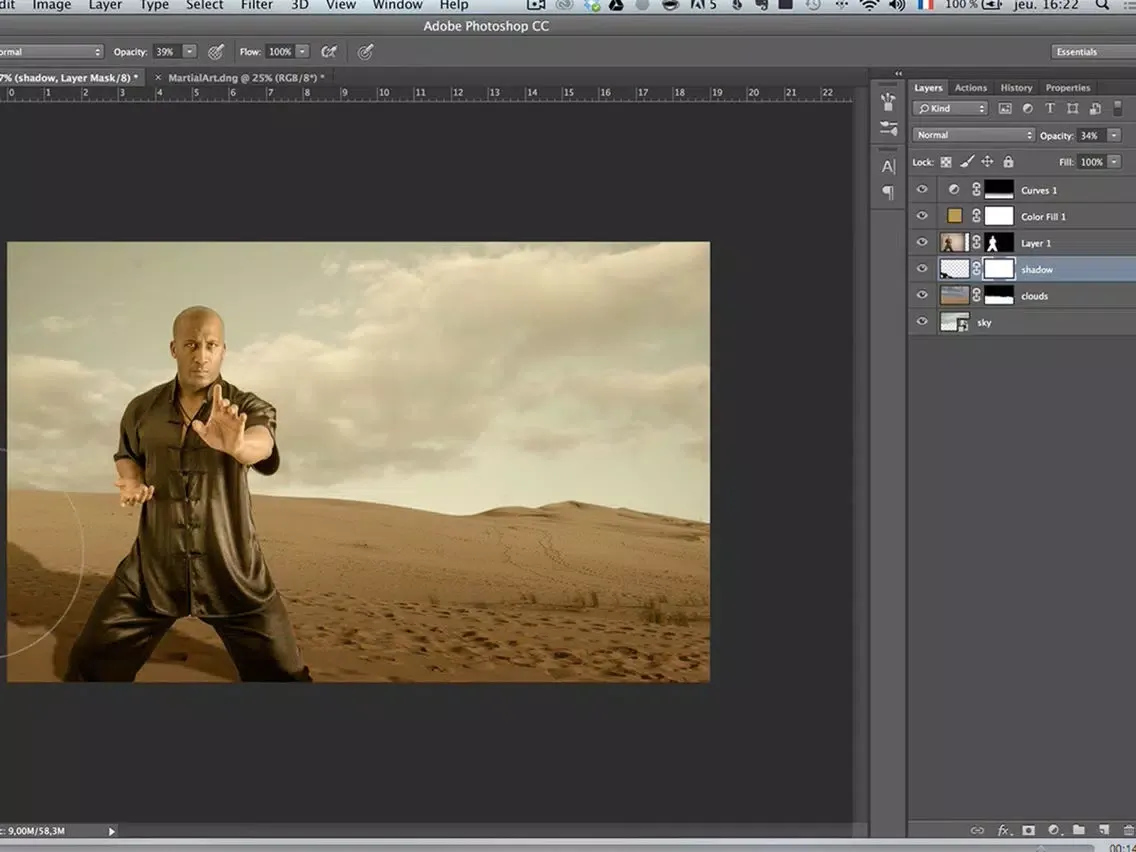
Task: Open the fx layer style menu
Action: point(1003,830)
